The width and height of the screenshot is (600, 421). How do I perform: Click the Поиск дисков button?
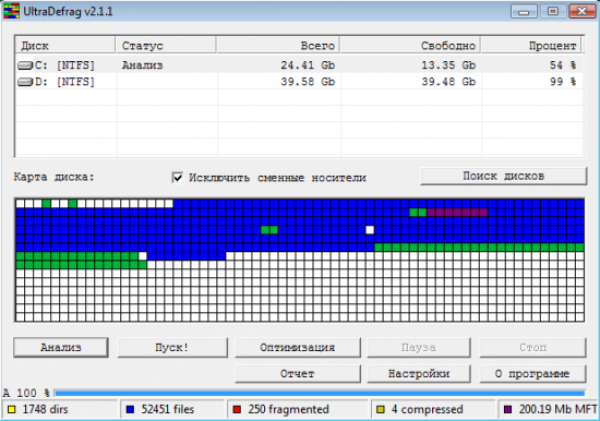click(503, 176)
